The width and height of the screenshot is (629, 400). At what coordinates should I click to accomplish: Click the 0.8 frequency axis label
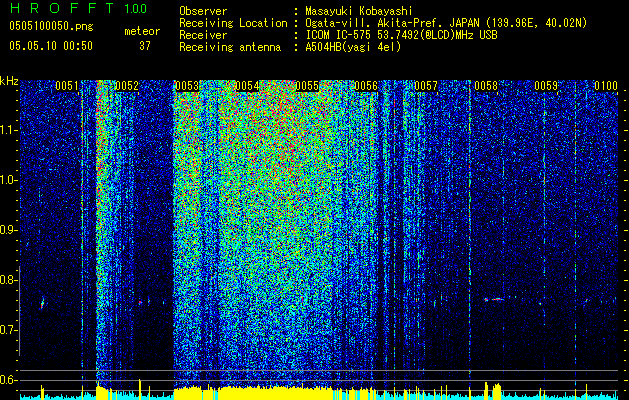9,280
